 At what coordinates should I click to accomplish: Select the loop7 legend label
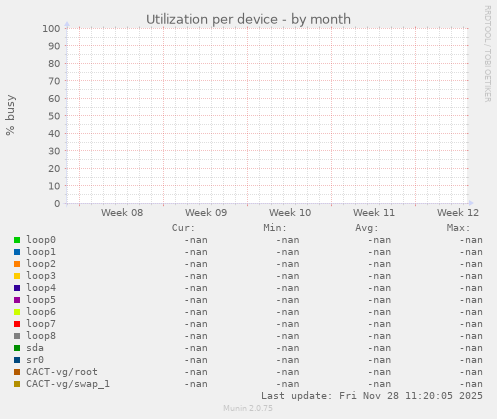coord(41,324)
